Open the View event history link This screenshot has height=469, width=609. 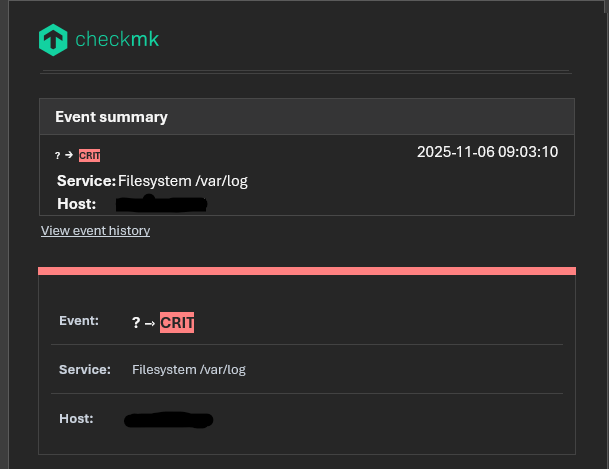click(x=95, y=231)
